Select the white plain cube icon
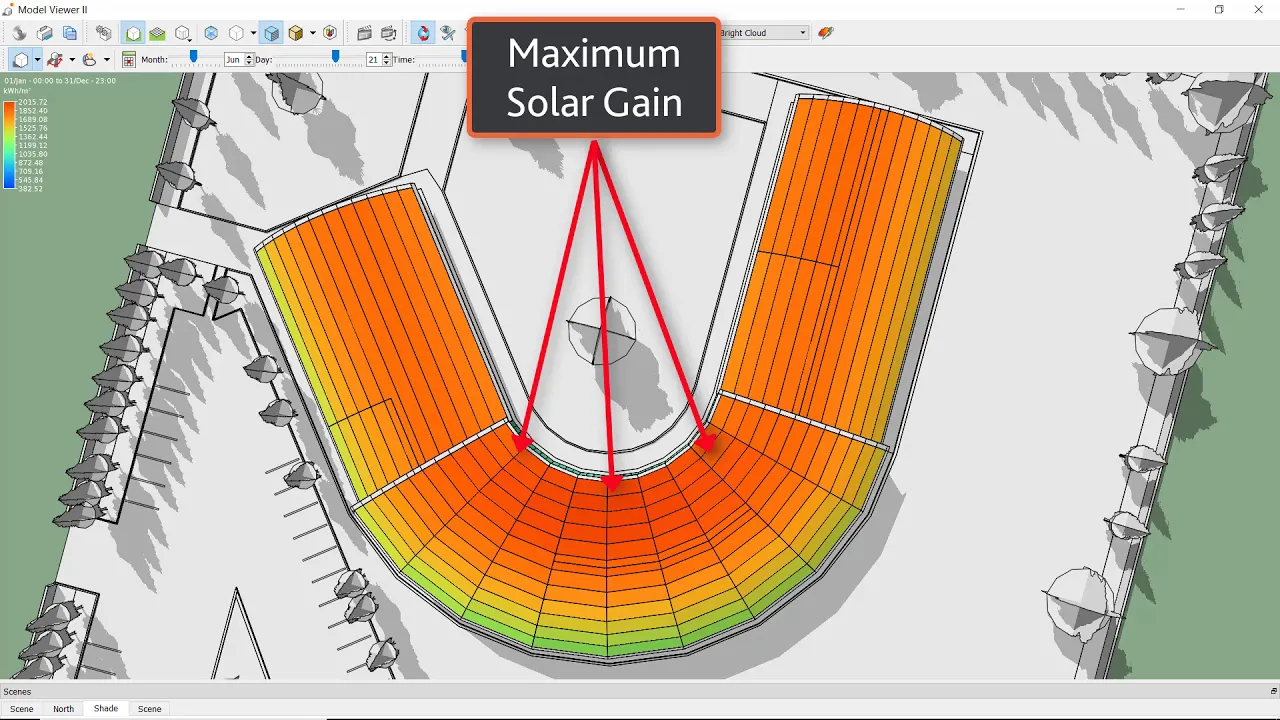This screenshot has height=720, width=1280. click(236, 33)
